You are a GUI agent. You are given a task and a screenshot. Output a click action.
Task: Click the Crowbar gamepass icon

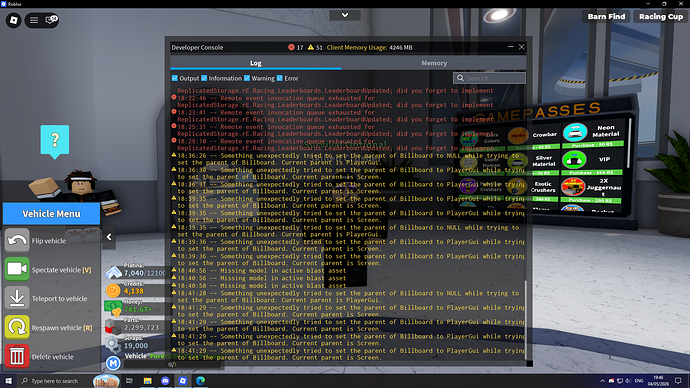(518, 136)
